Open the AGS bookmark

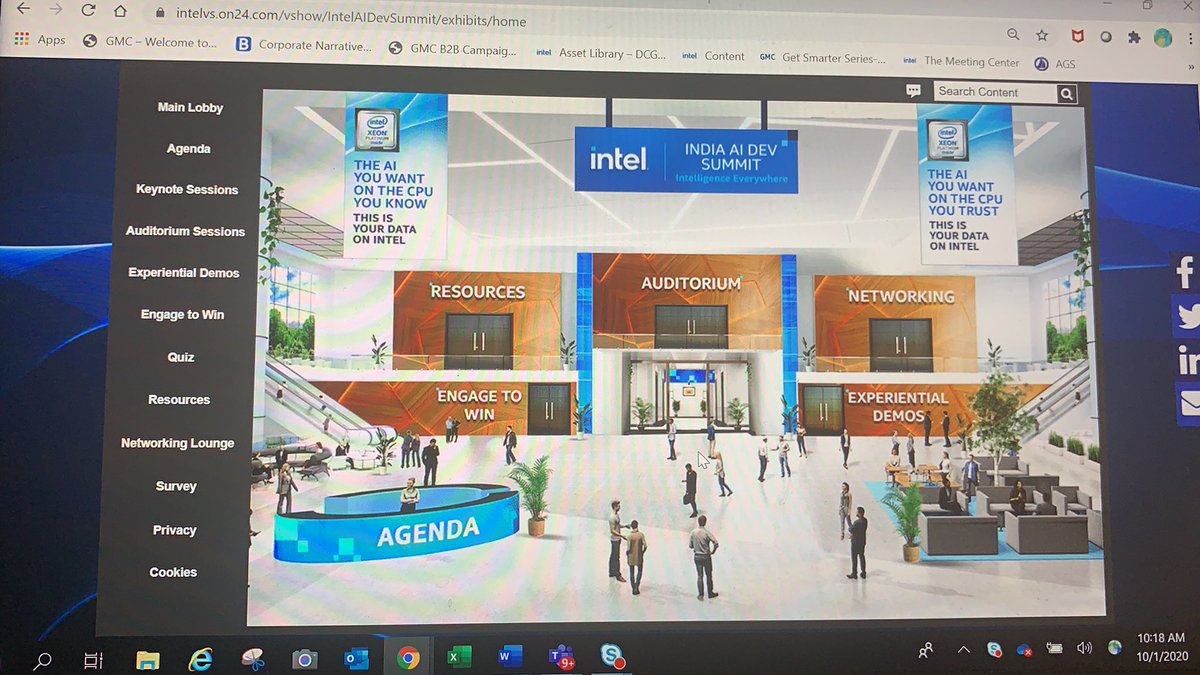point(1055,64)
